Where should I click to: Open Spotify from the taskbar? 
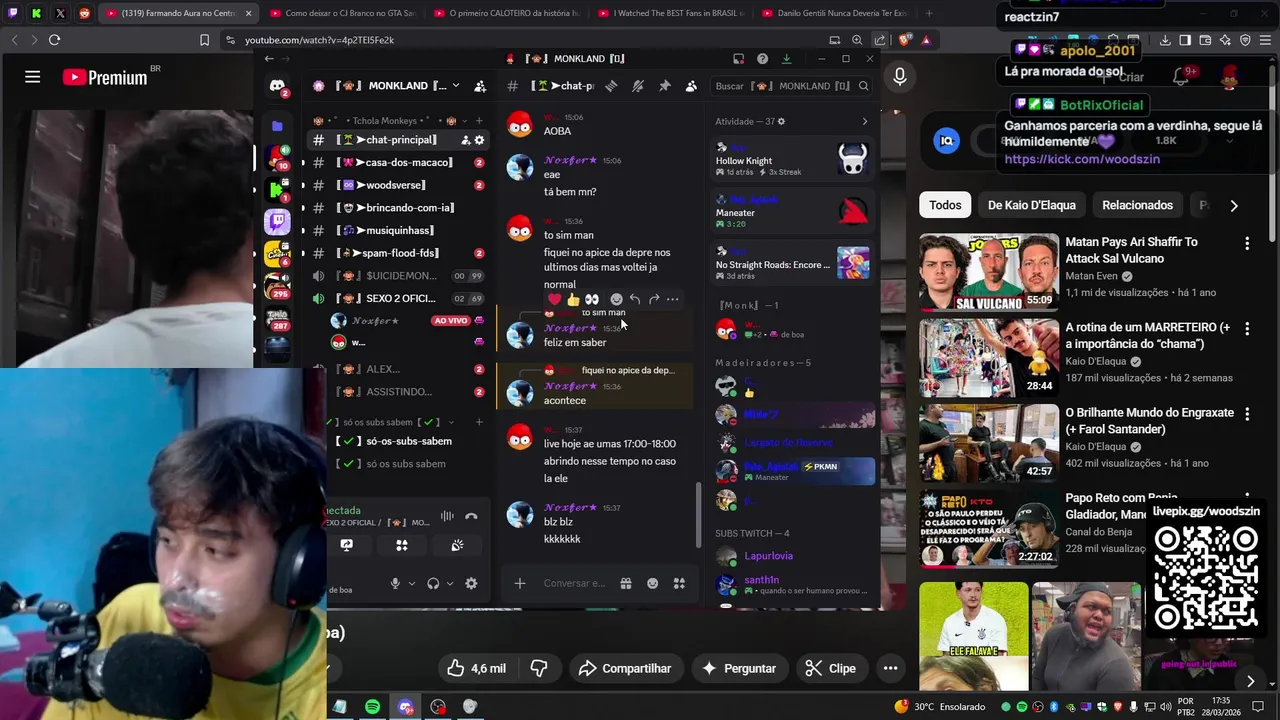[372, 707]
